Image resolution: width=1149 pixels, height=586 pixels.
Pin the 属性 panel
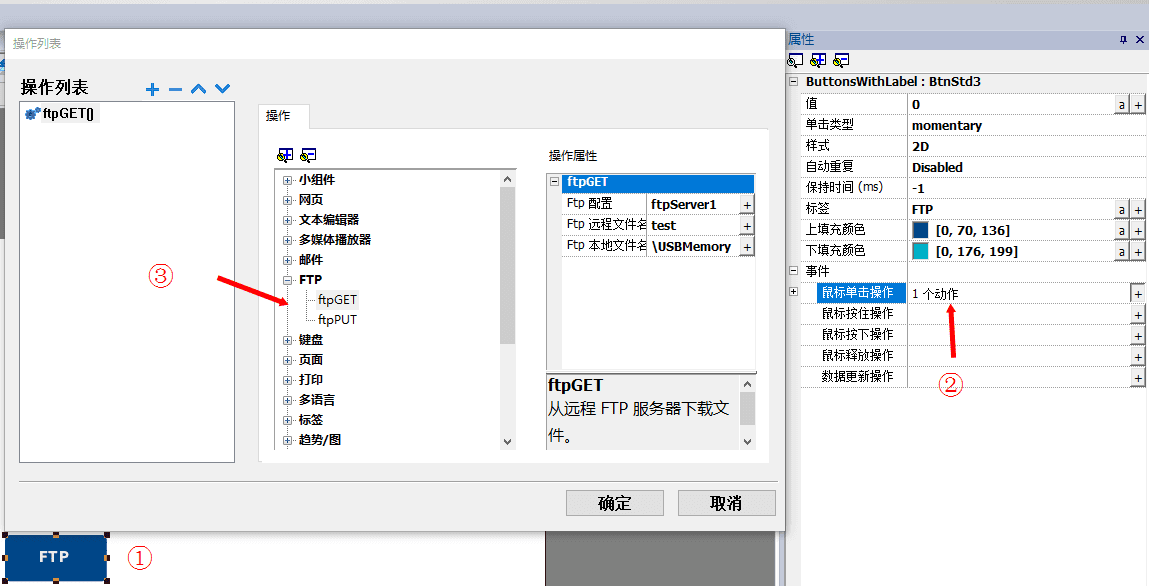[1123, 39]
